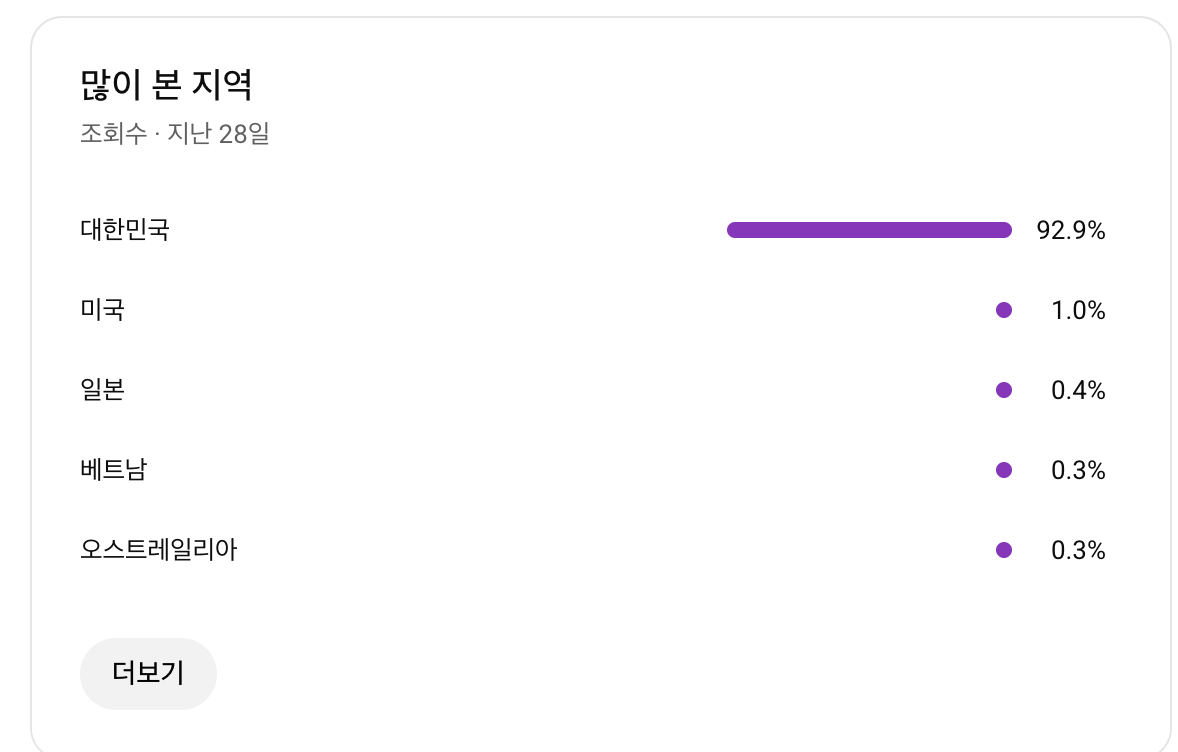Select the purple dot for 베트남
The width and height of the screenshot is (1178, 752).
[1004, 470]
